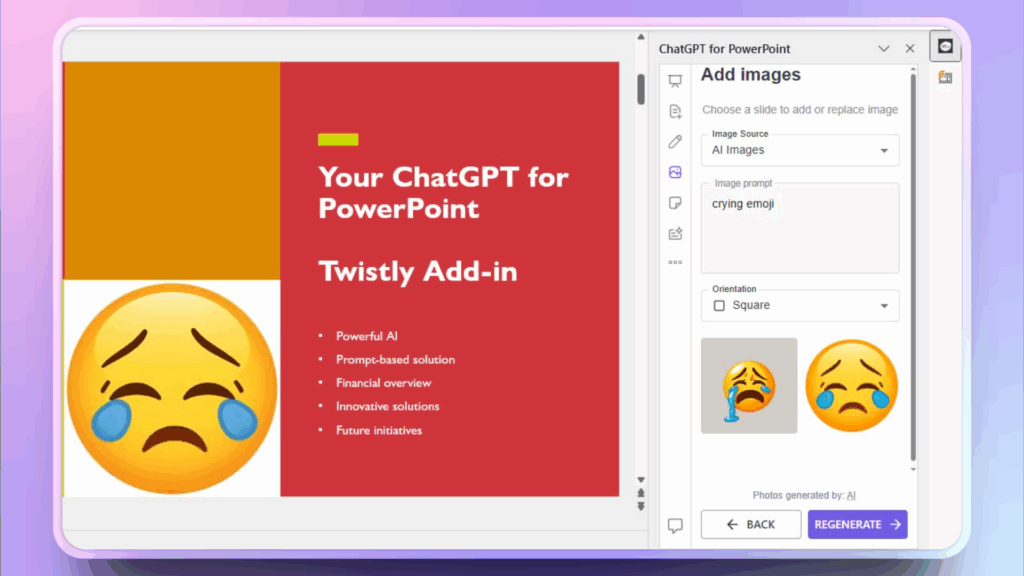Select the pencil edit icon in sidebar

675,142
